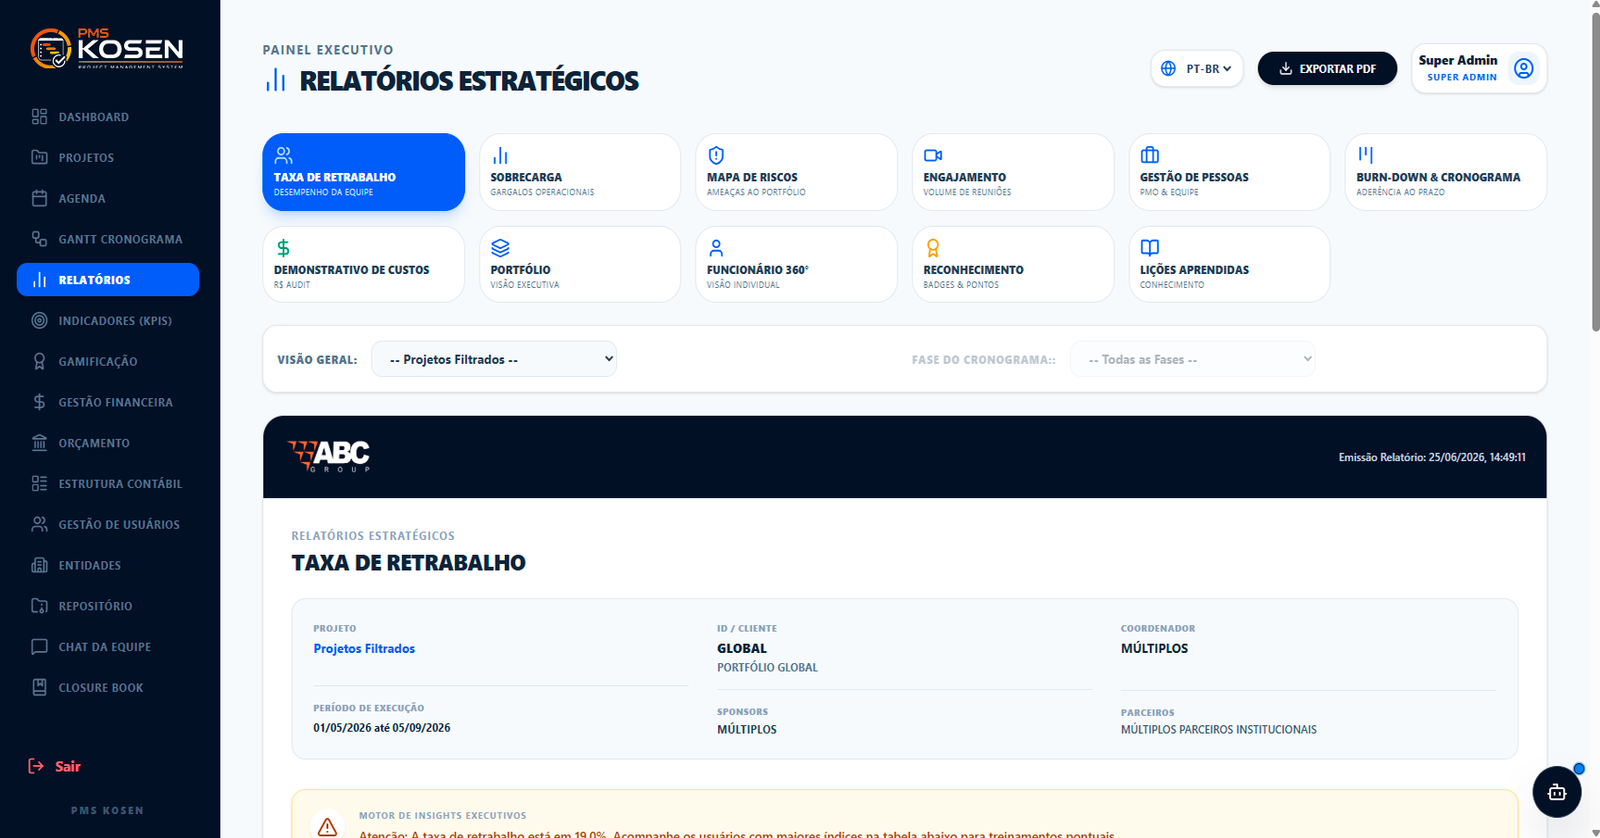This screenshot has height=838, width=1600.
Task: Click the 'PORTFÓLIO GLOBAL' client text
Action: (x=767, y=668)
